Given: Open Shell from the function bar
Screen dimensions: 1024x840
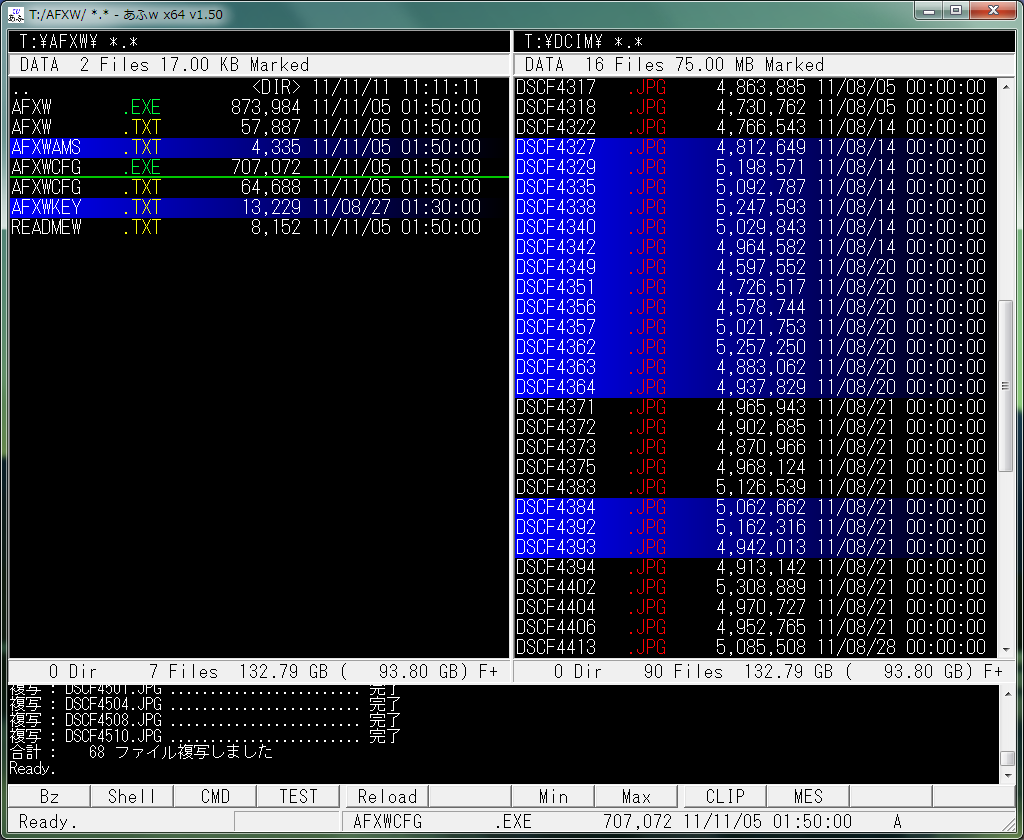Looking at the screenshot, I should [x=131, y=796].
